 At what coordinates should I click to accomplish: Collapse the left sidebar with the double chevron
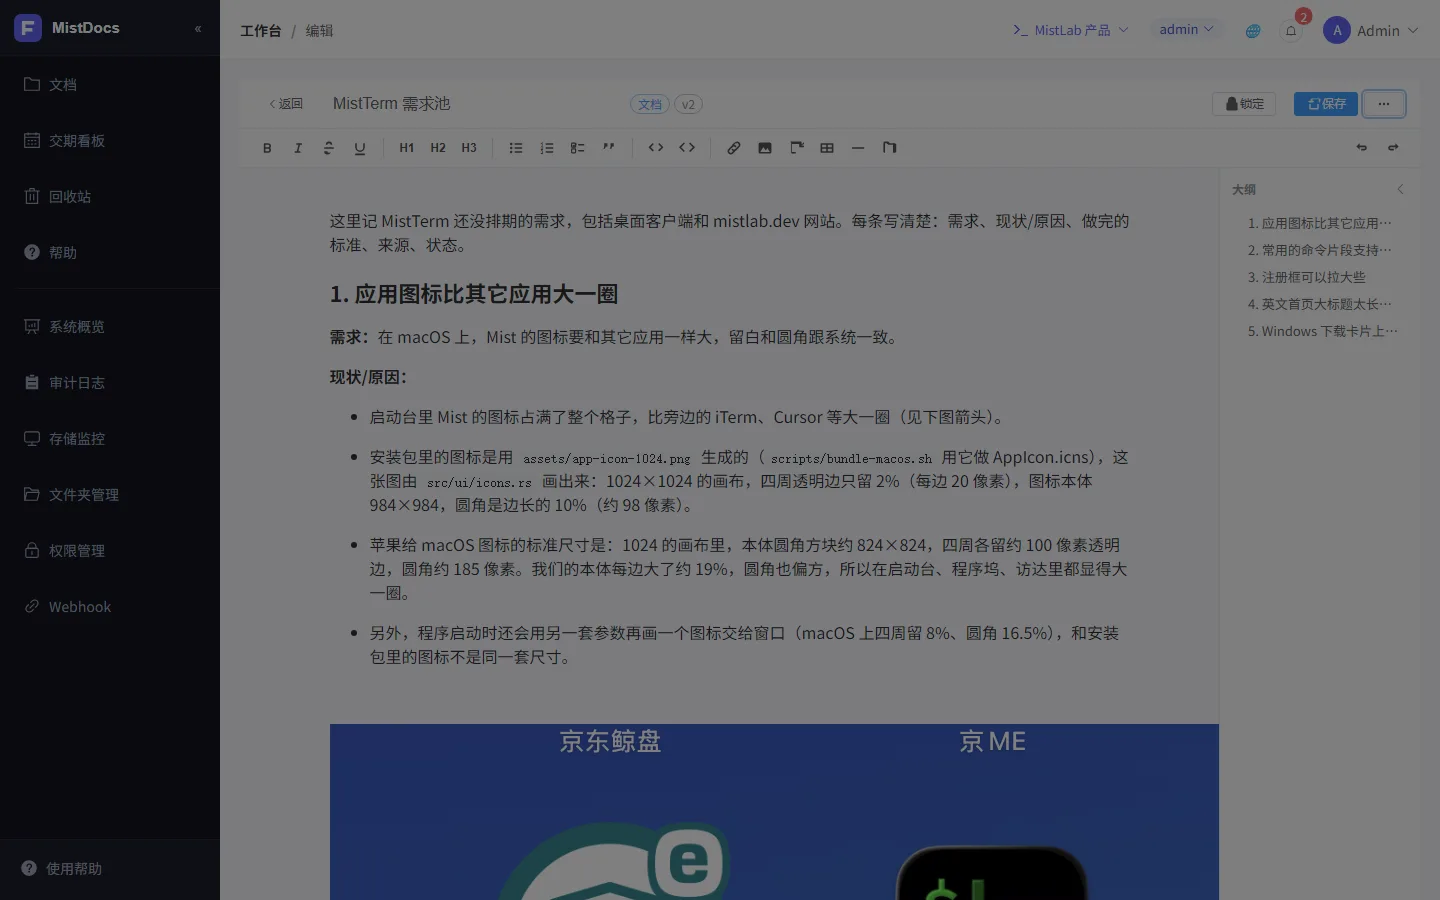coord(198,29)
